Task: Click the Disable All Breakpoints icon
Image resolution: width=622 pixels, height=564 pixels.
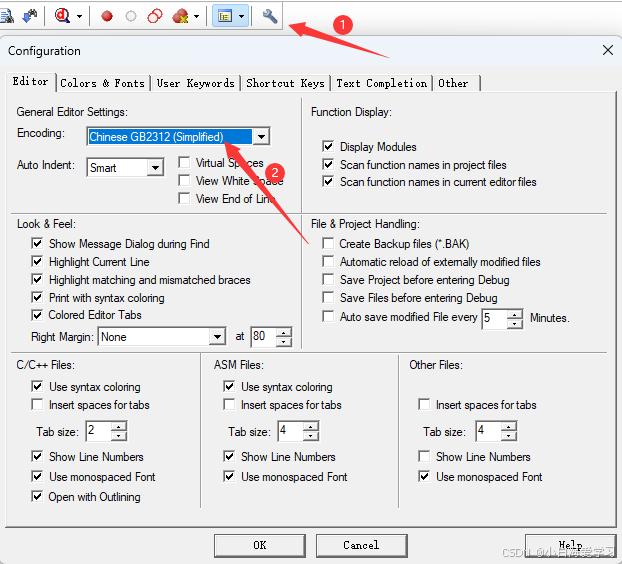Action: (155, 16)
